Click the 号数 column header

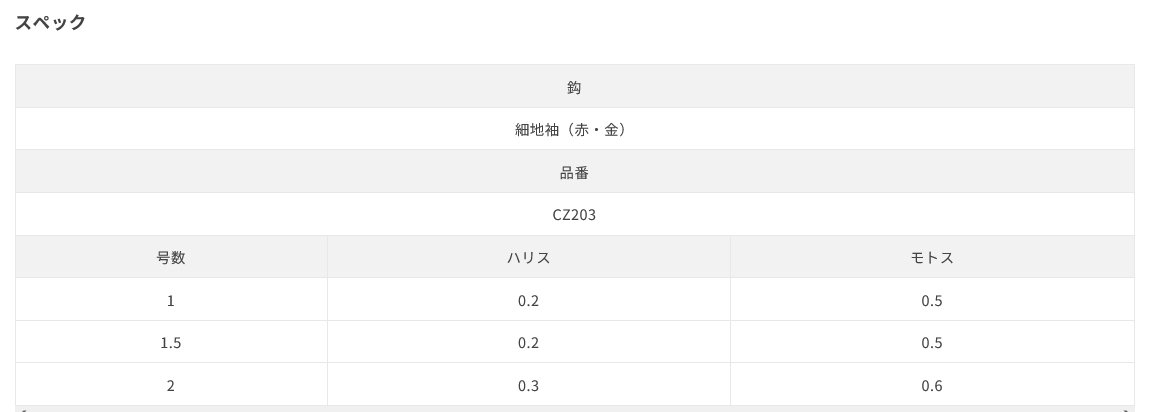click(x=171, y=258)
